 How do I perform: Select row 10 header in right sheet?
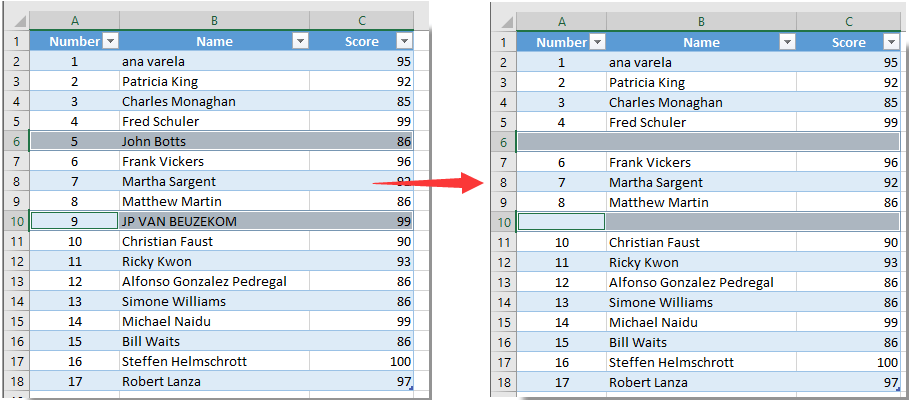(x=503, y=222)
